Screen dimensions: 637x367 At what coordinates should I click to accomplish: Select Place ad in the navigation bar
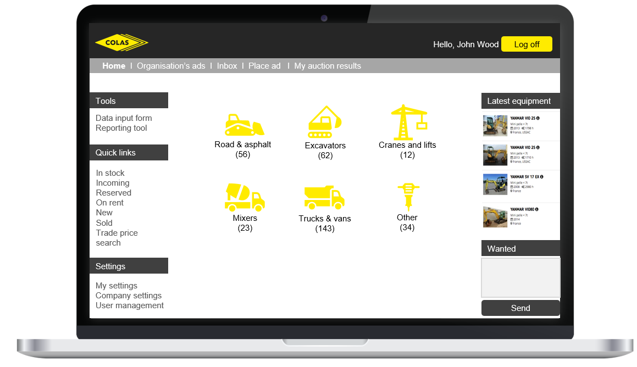[x=264, y=66]
